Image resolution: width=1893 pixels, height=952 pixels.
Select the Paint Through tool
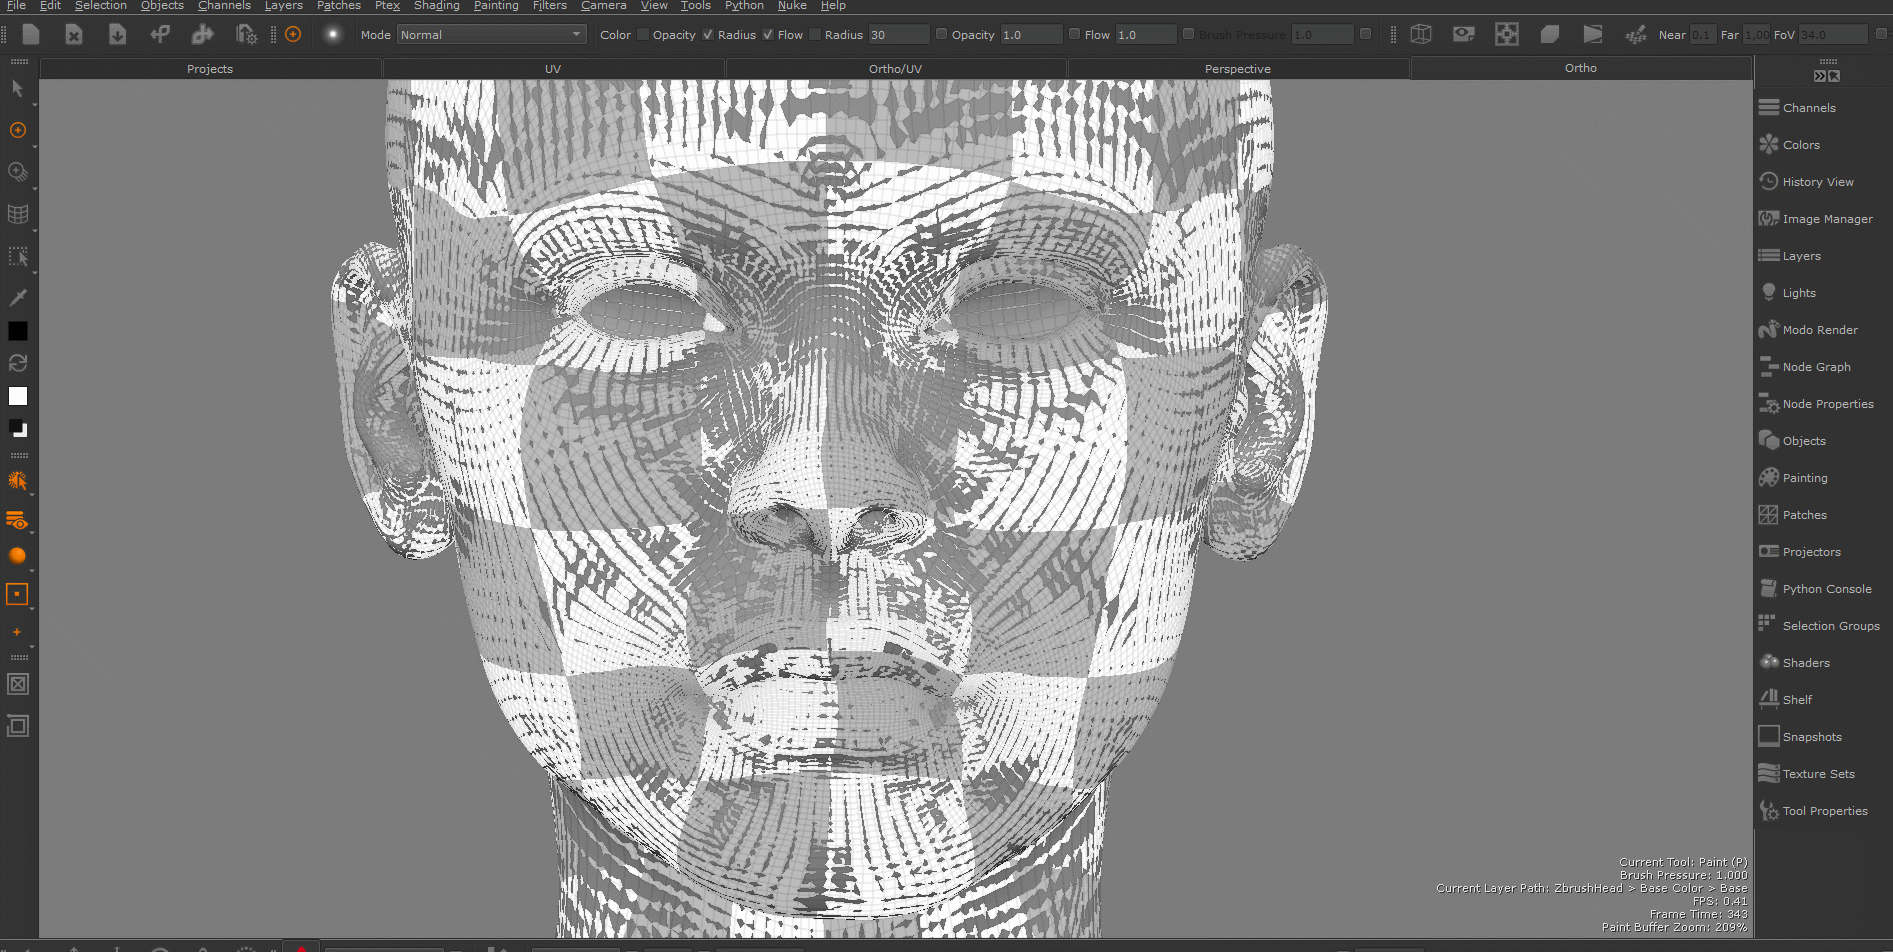[17, 172]
